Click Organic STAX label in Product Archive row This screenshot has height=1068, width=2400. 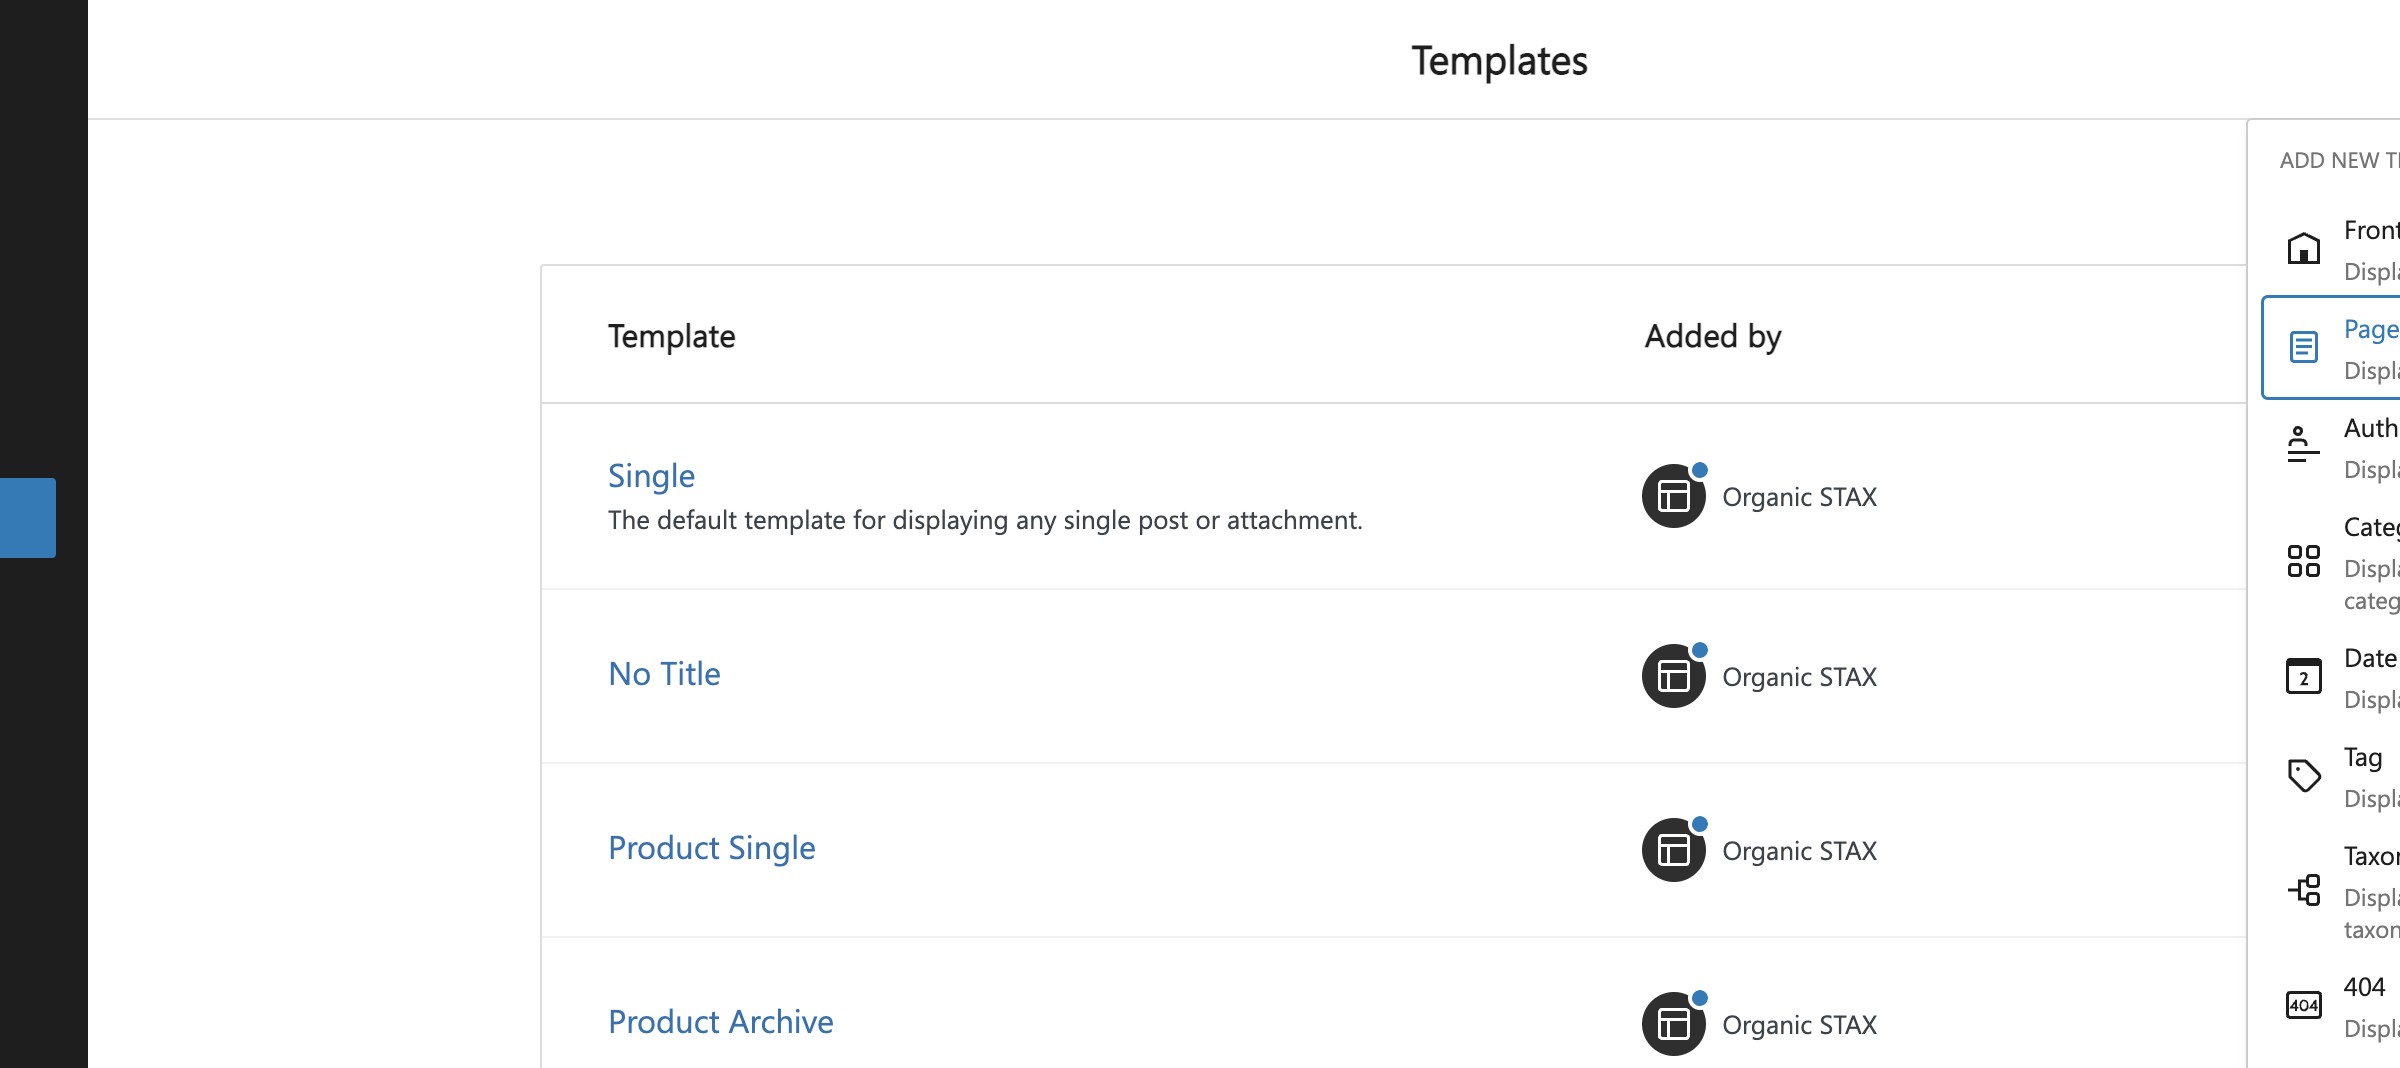coord(1799,1025)
